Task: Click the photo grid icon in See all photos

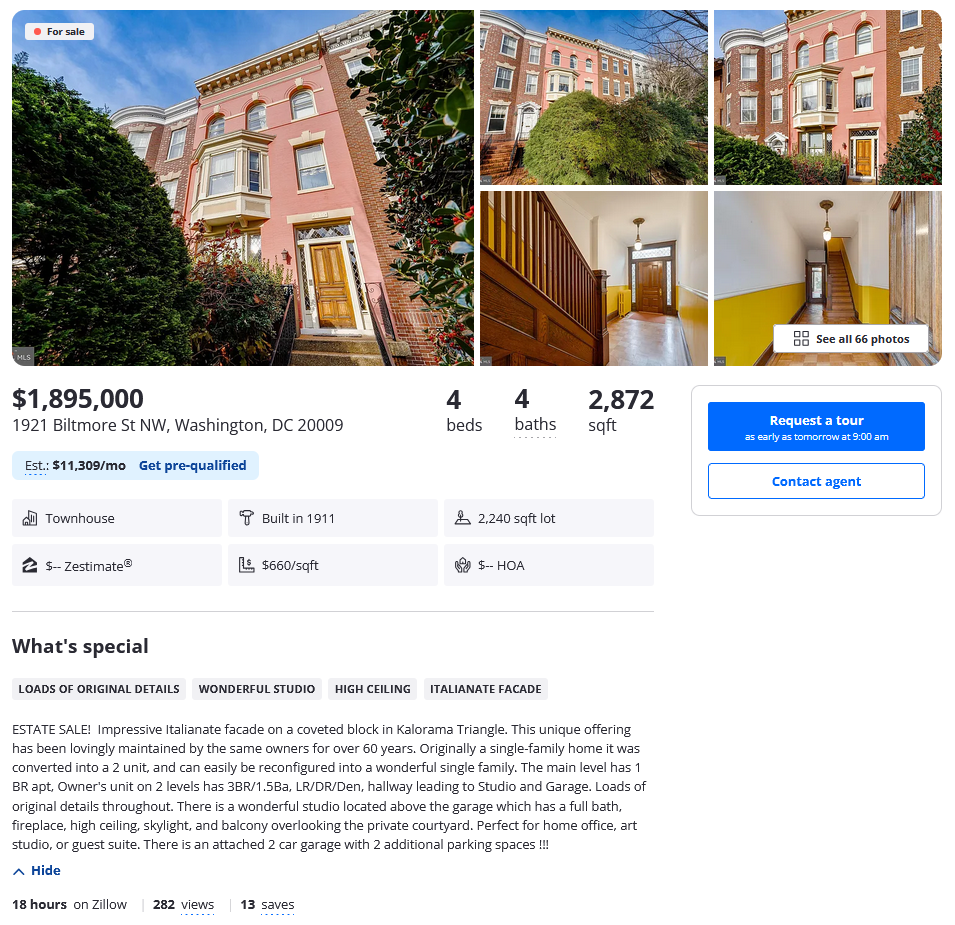Action: (x=801, y=339)
